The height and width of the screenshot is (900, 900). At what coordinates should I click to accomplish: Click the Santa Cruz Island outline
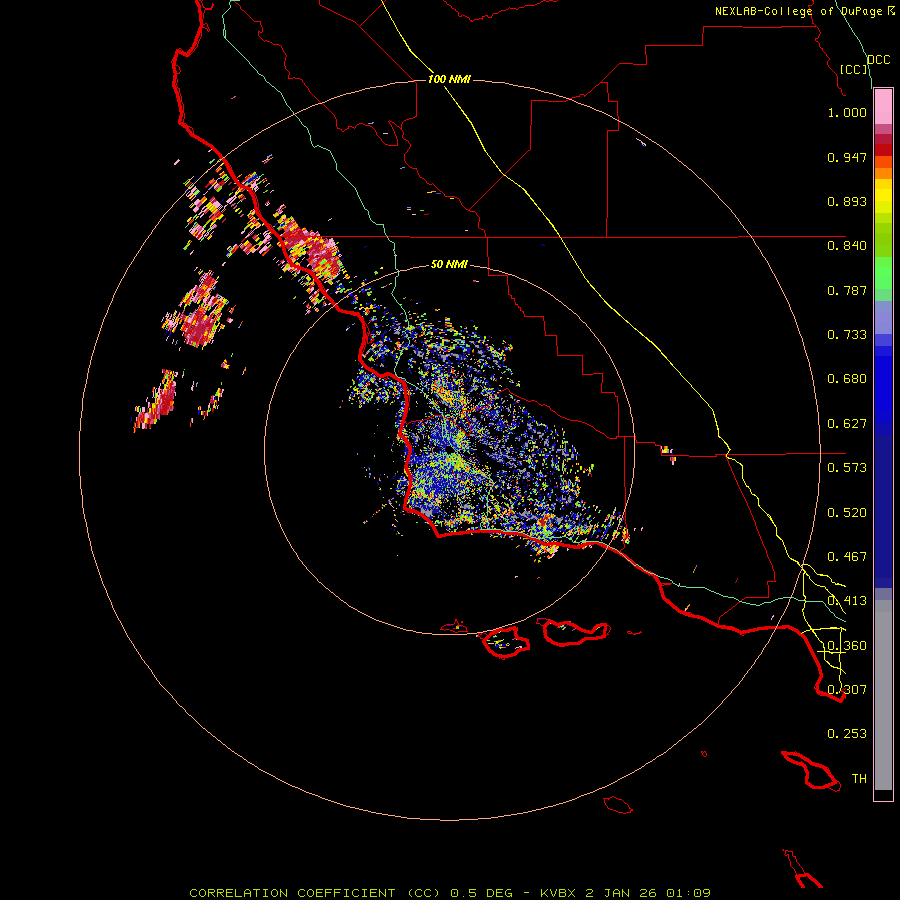coord(575,633)
